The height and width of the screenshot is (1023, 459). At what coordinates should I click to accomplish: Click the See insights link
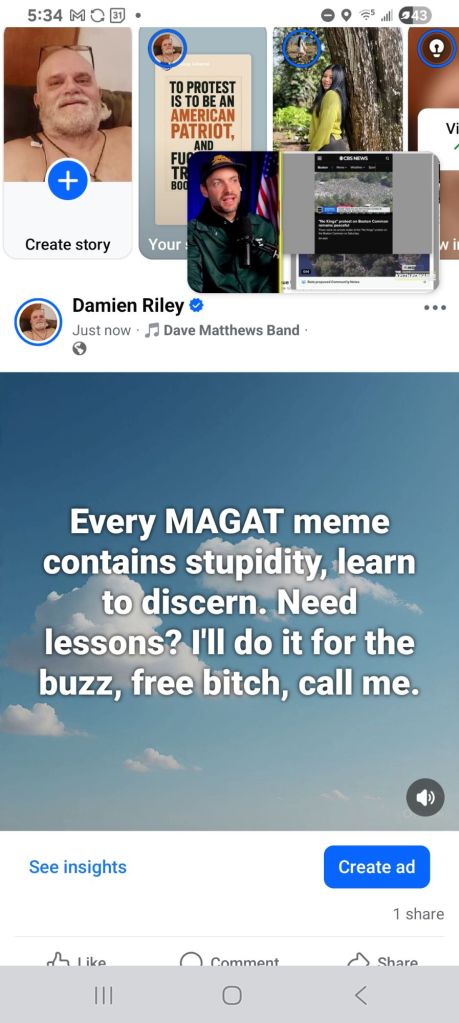pos(78,867)
